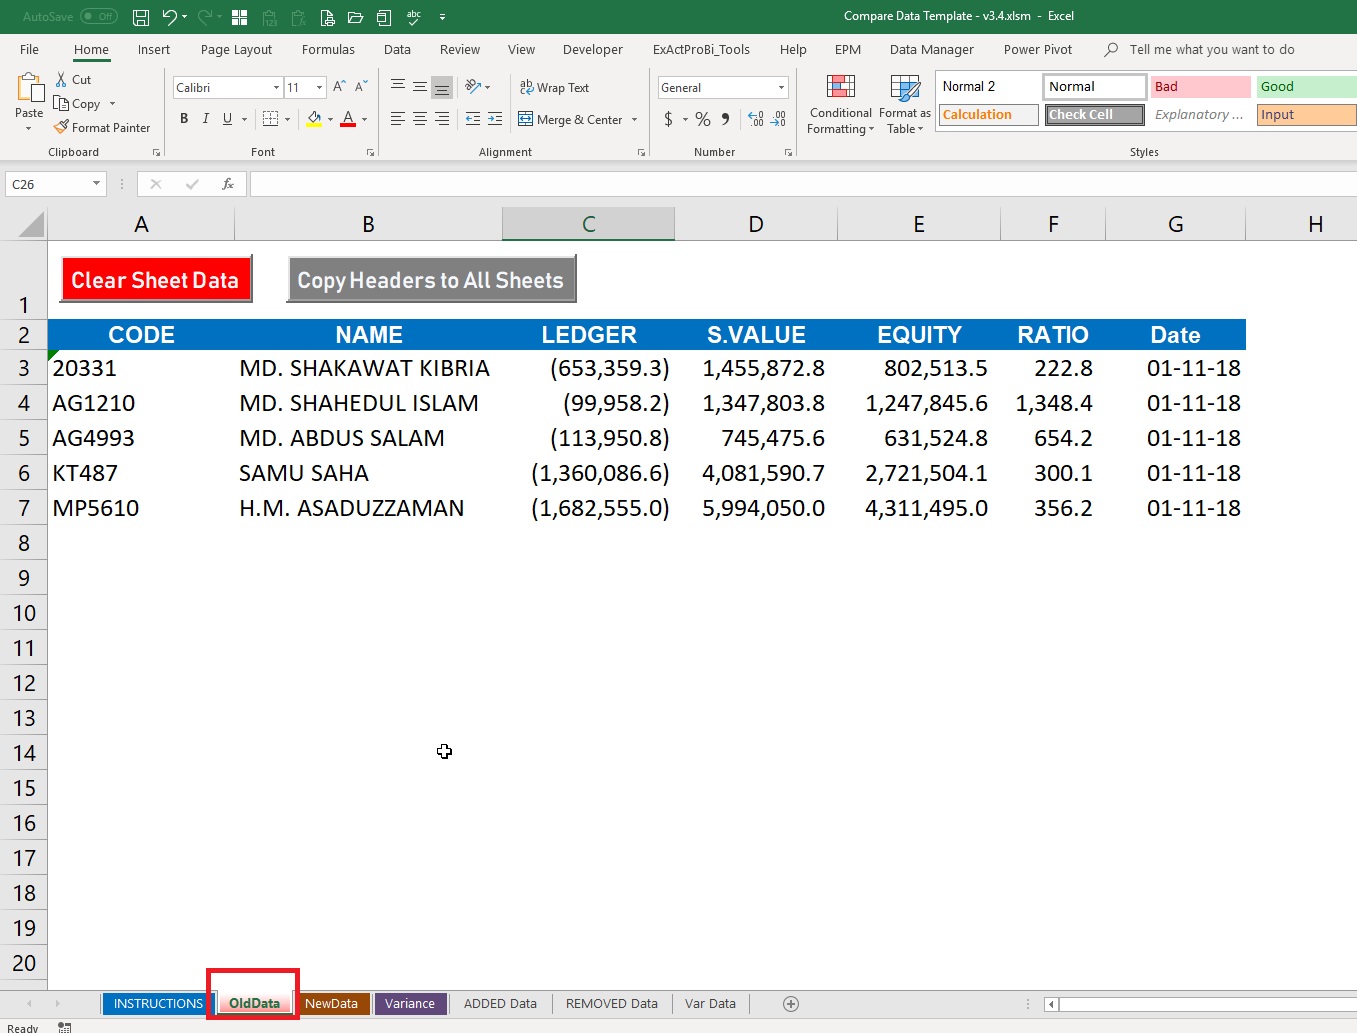Add a new sheet with plus icon
The height and width of the screenshot is (1033, 1357).
[x=791, y=1004]
